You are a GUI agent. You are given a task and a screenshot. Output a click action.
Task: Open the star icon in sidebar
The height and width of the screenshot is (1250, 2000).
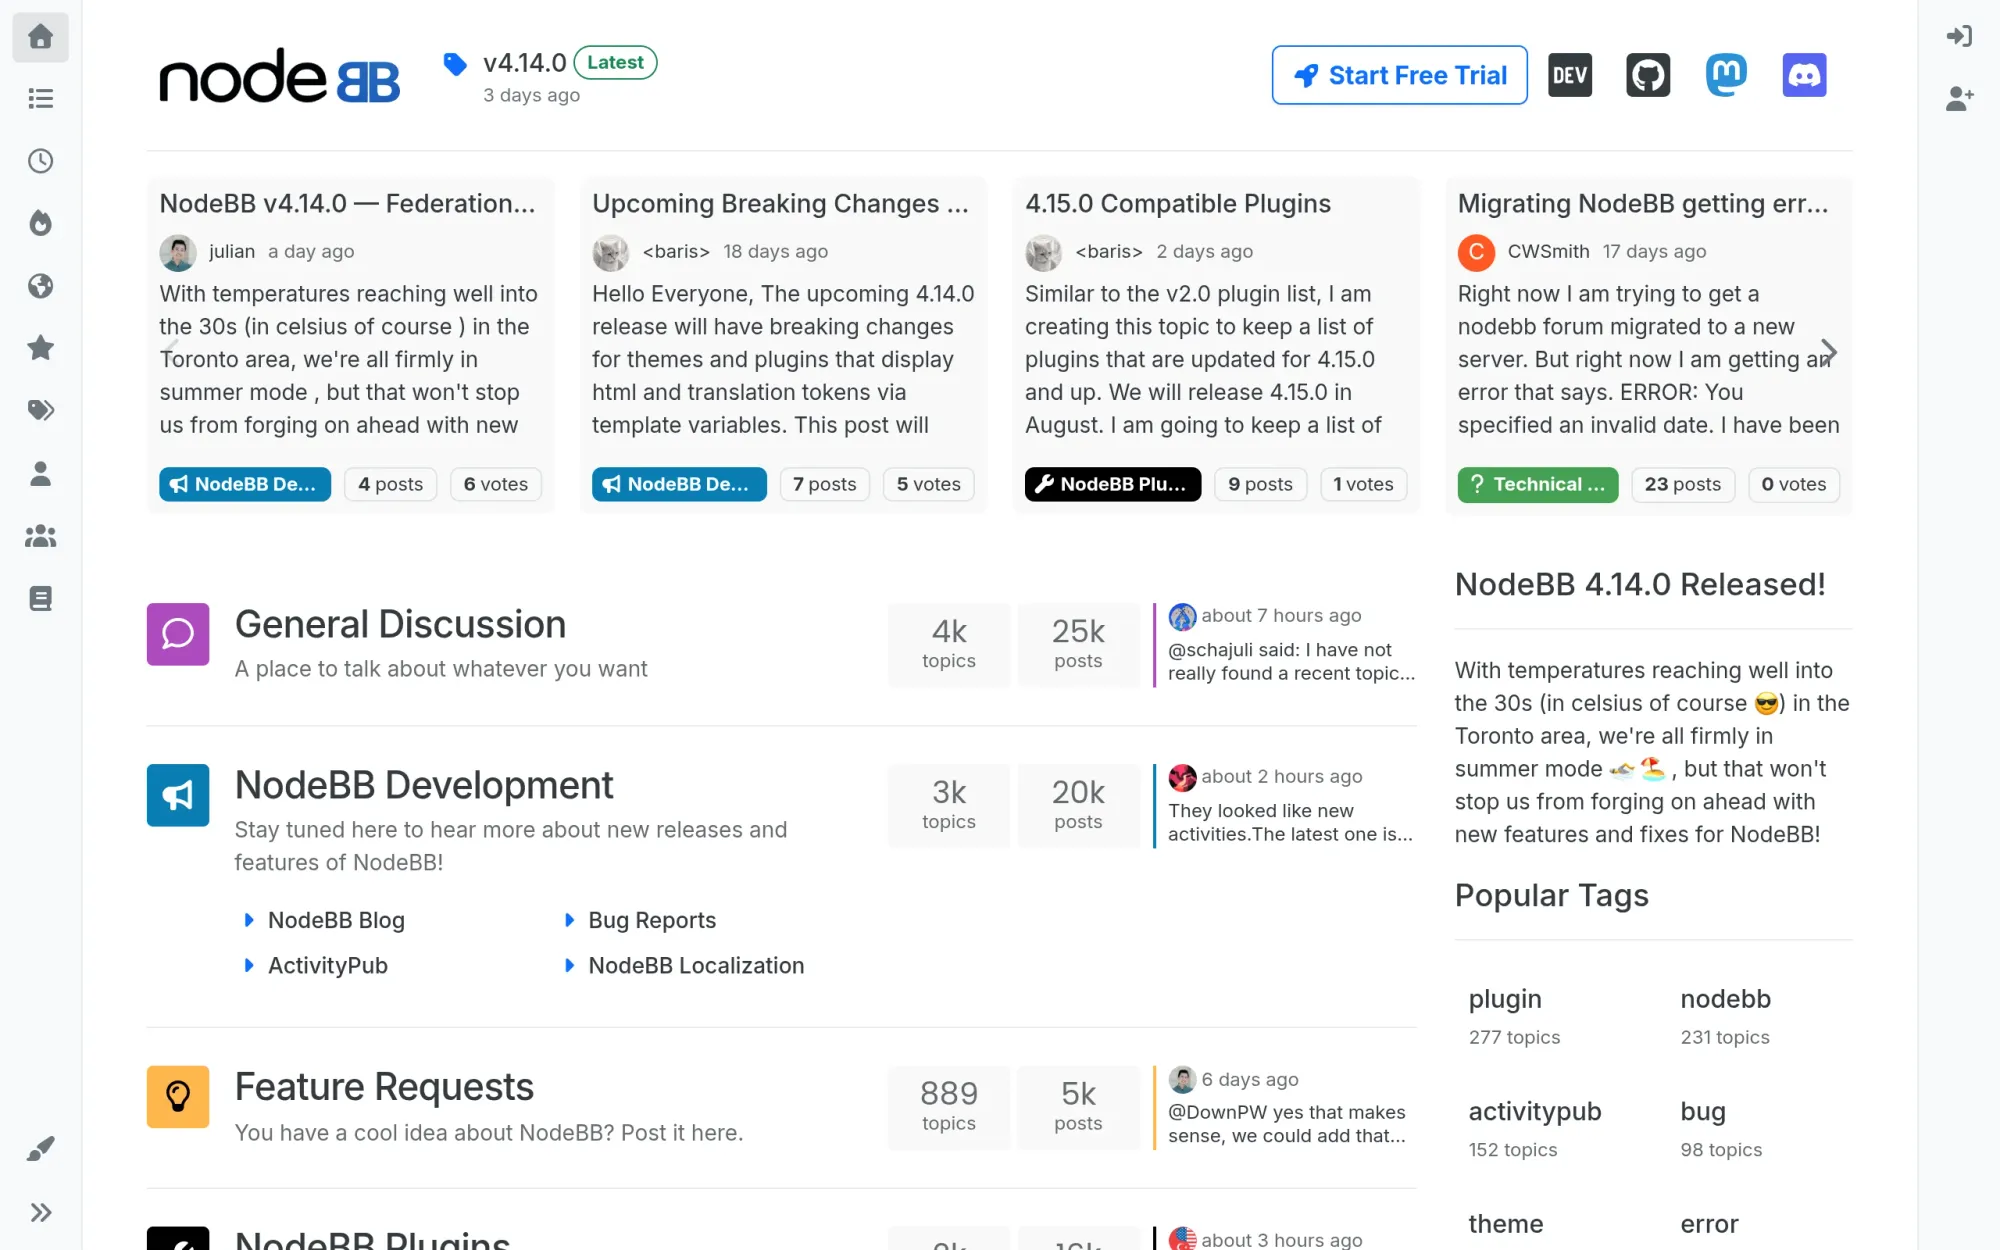pos(40,348)
